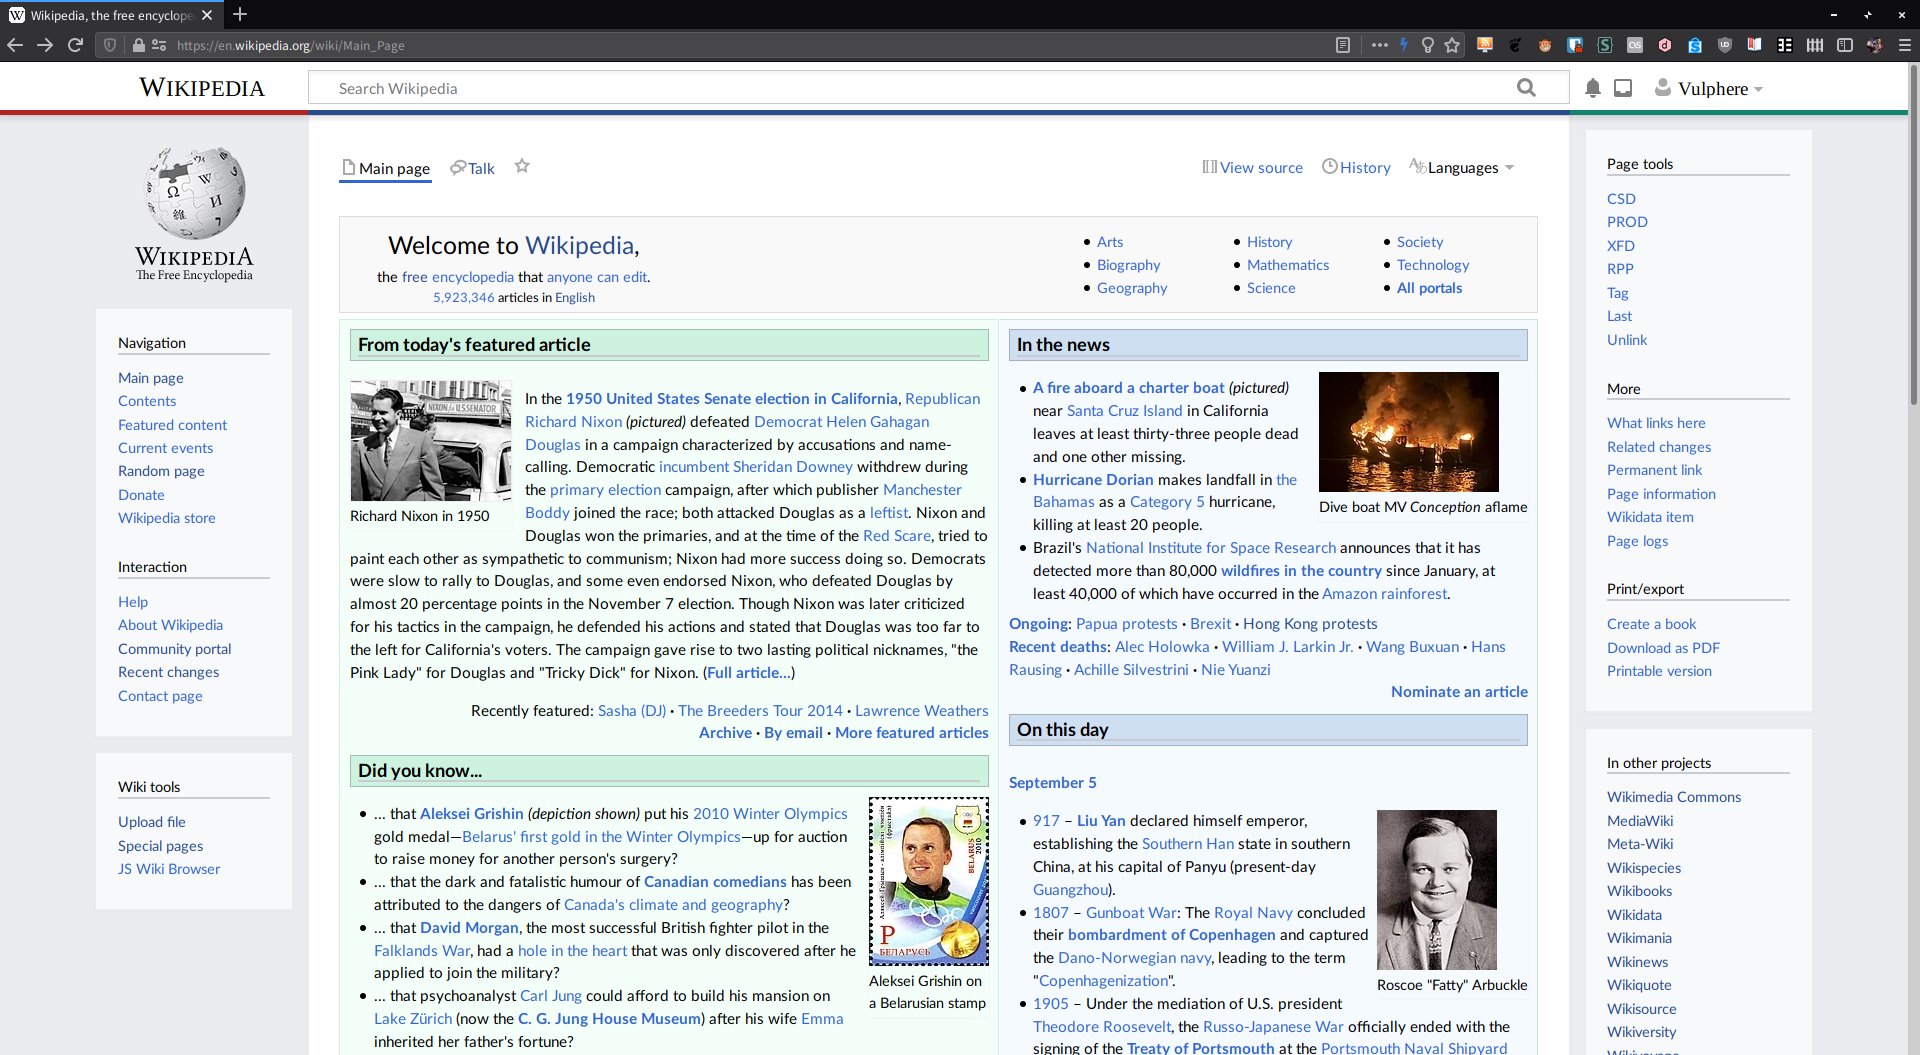Click the GNOME foot extension icon

click(x=1515, y=45)
